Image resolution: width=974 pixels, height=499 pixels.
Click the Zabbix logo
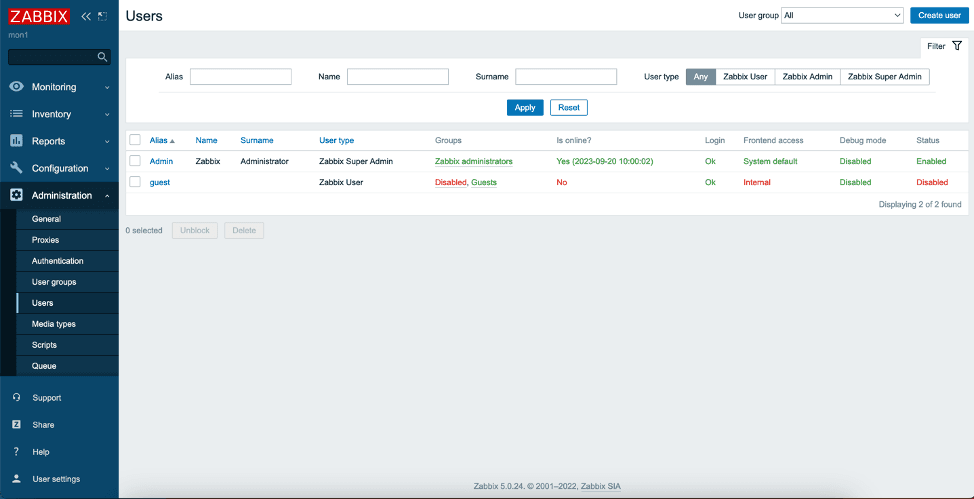pyautogui.click(x=39, y=16)
